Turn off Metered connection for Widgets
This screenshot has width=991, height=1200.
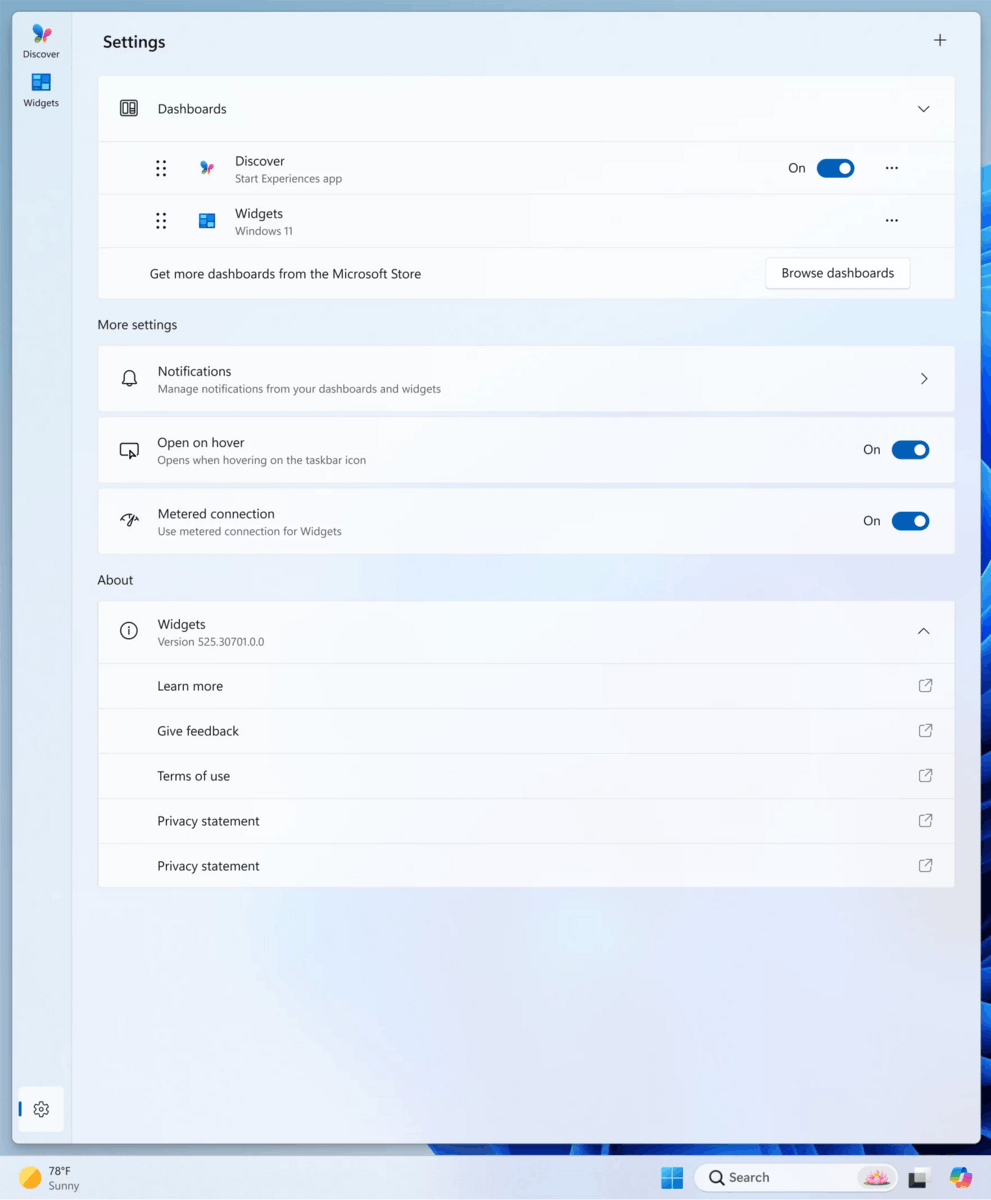pyautogui.click(x=910, y=520)
